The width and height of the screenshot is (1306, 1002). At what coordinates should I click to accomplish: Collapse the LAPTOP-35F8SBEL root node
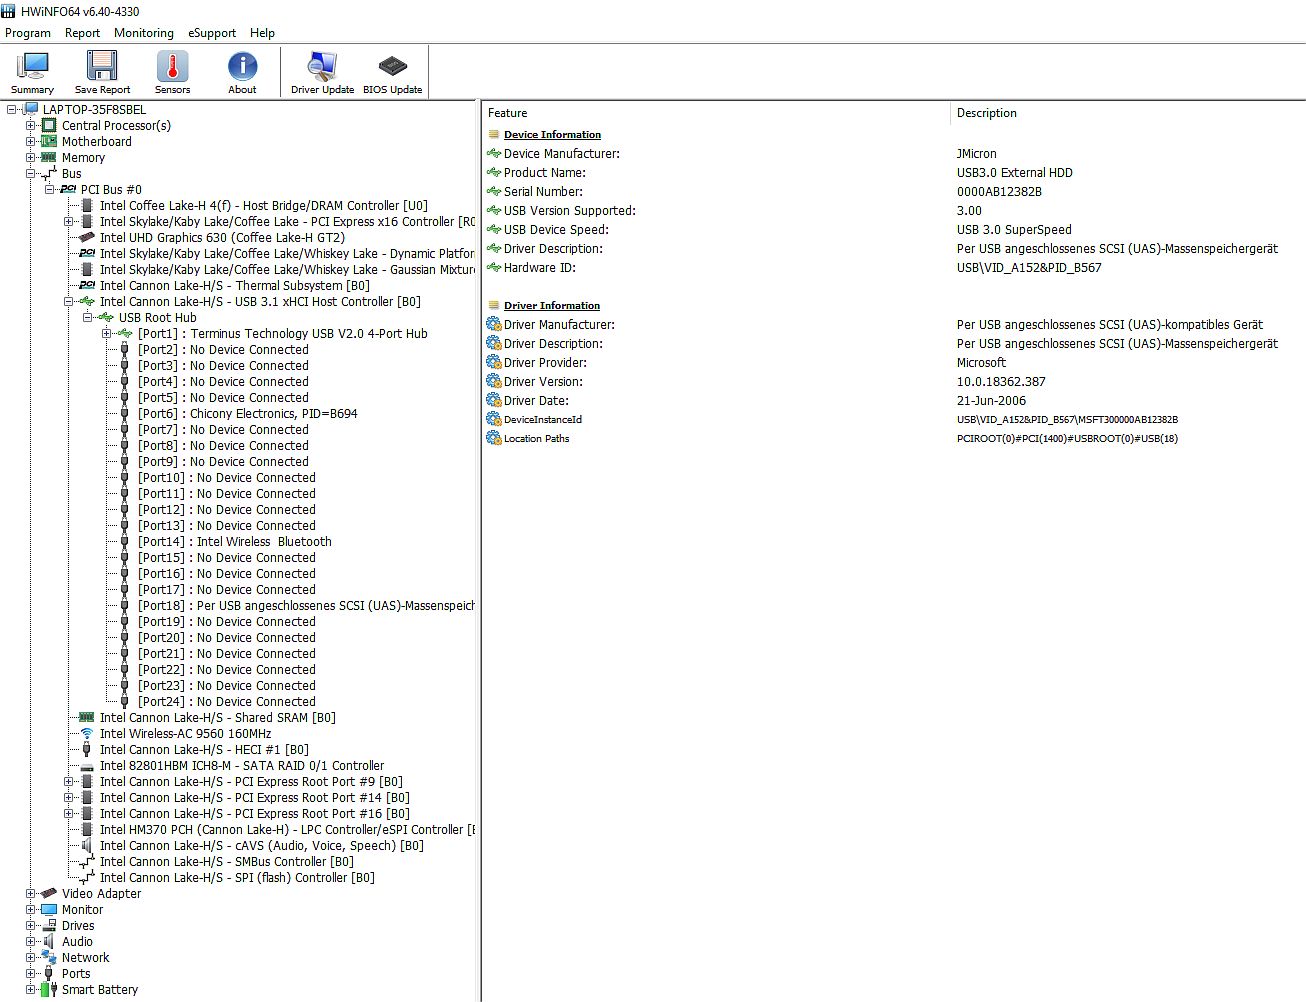pos(12,110)
